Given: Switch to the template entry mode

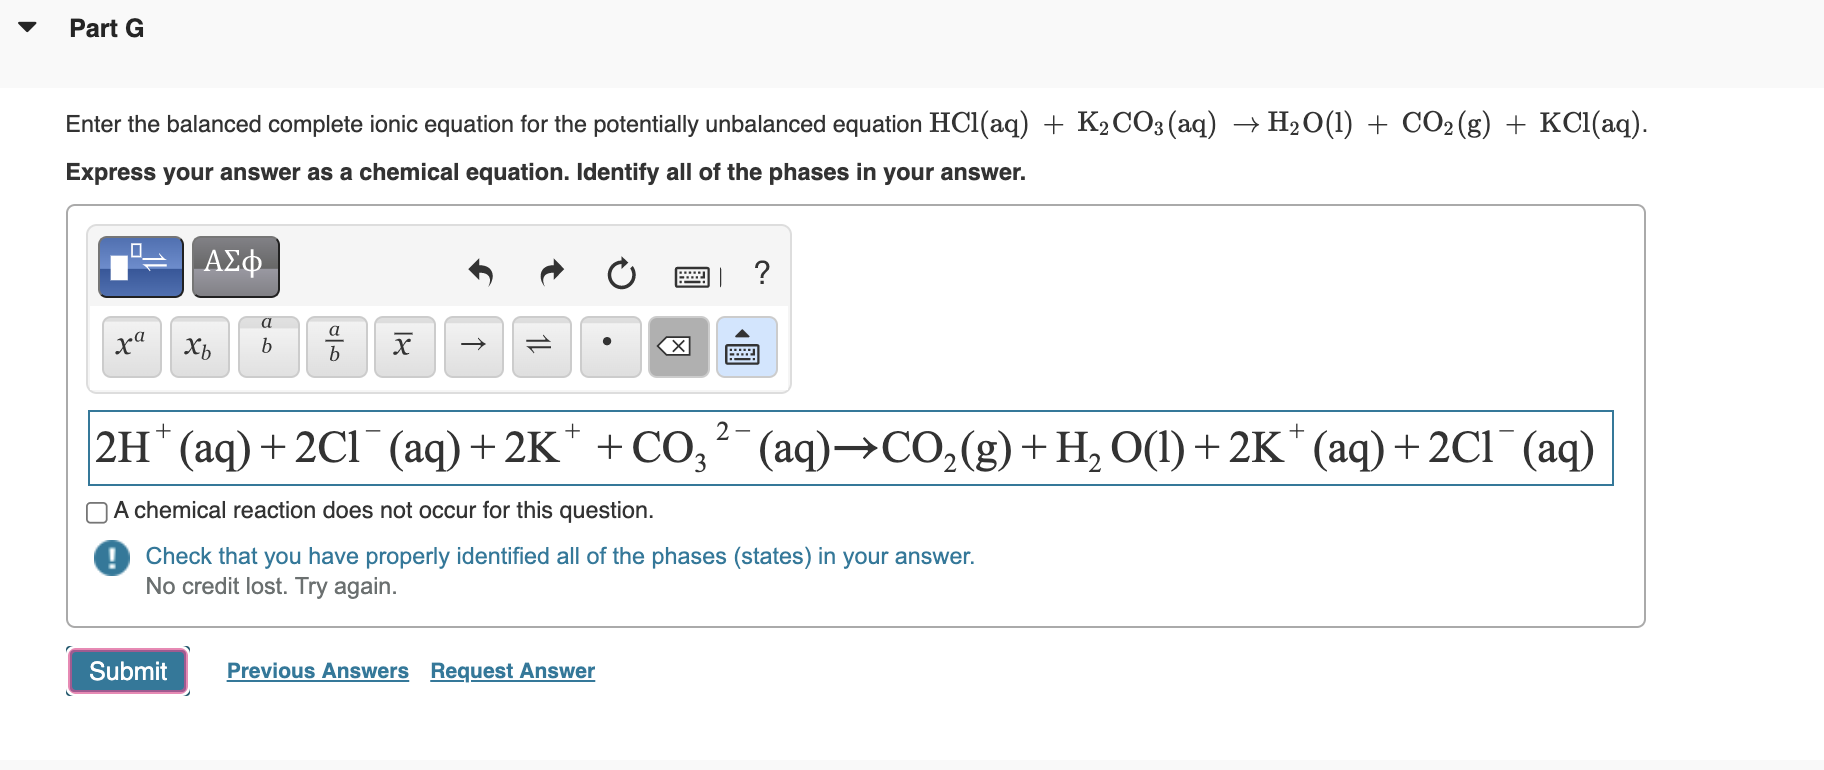Looking at the screenshot, I should [139, 265].
